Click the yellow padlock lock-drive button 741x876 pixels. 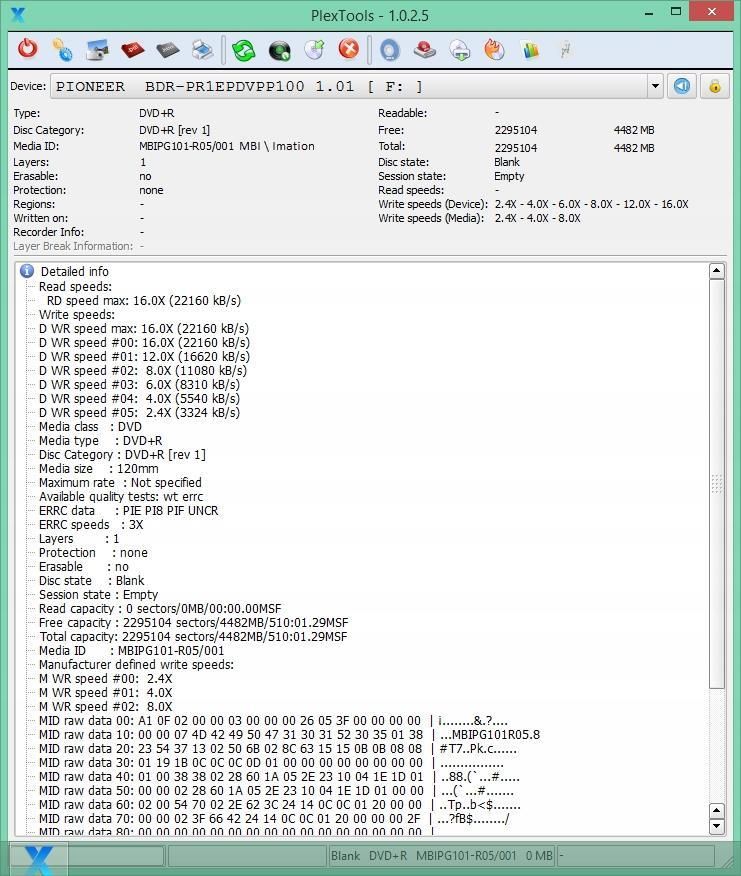715,86
